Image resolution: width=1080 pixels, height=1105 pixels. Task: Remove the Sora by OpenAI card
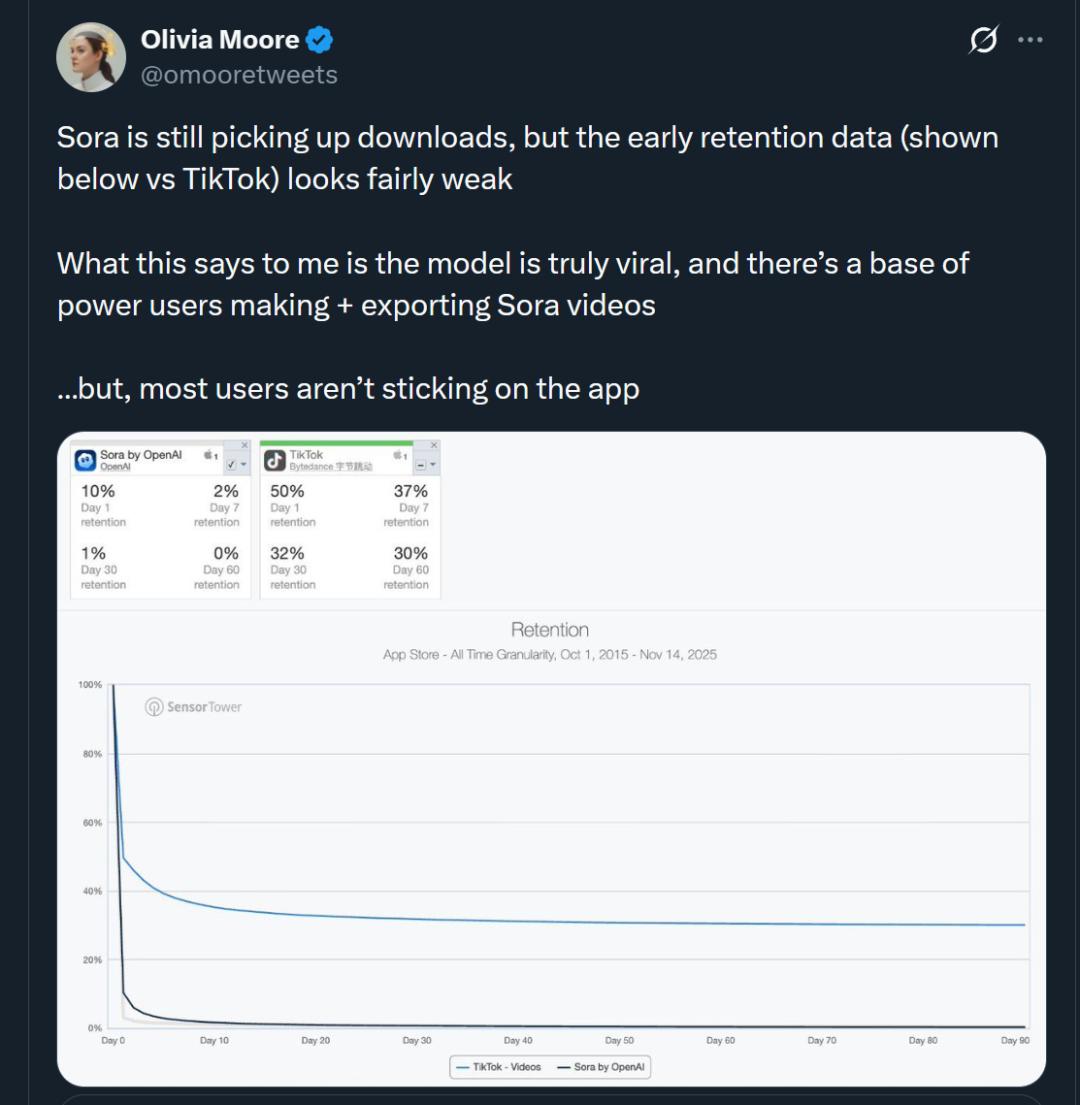coord(245,445)
